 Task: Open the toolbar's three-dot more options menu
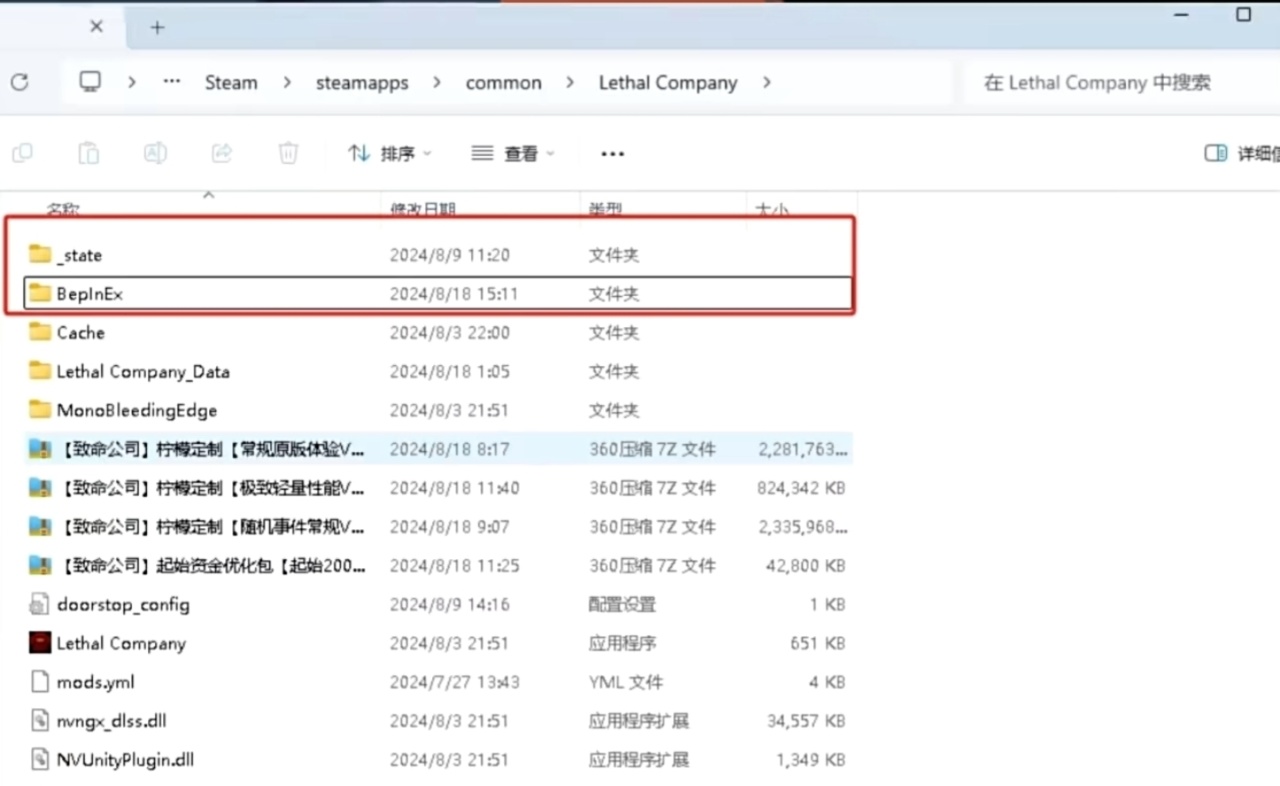click(612, 154)
